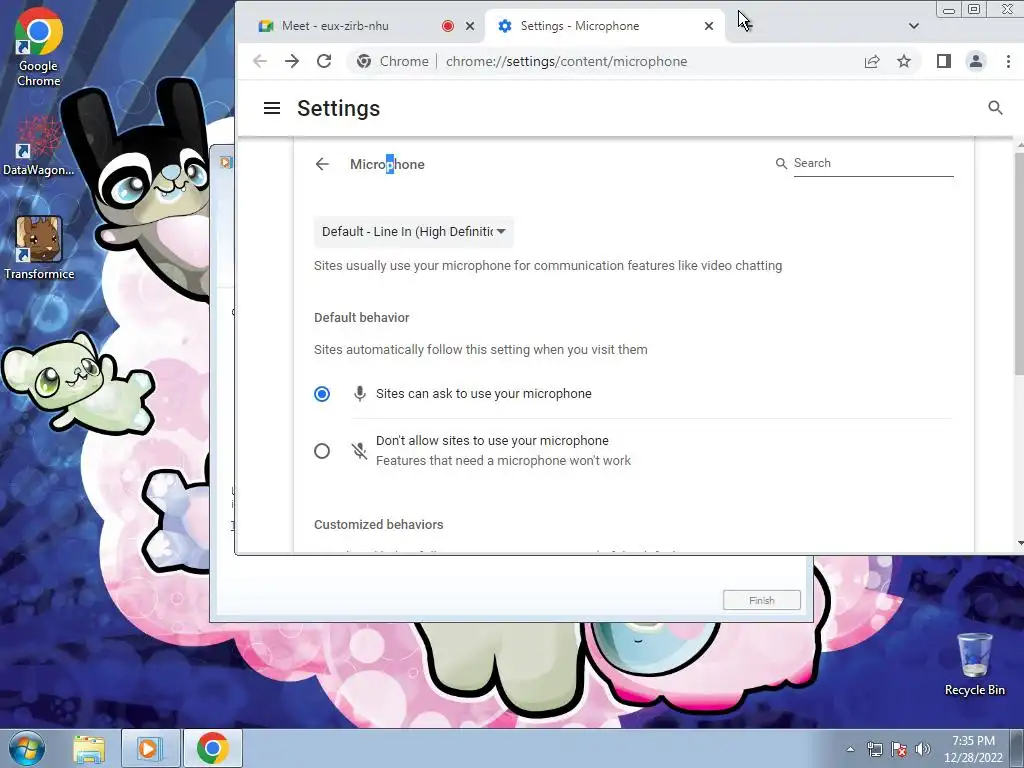Image resolution: width=1024 pixels, height=768 pixels.
Task: Click the Chrome taskbar button
Action: pyautogui.click(x=212, y=748)
